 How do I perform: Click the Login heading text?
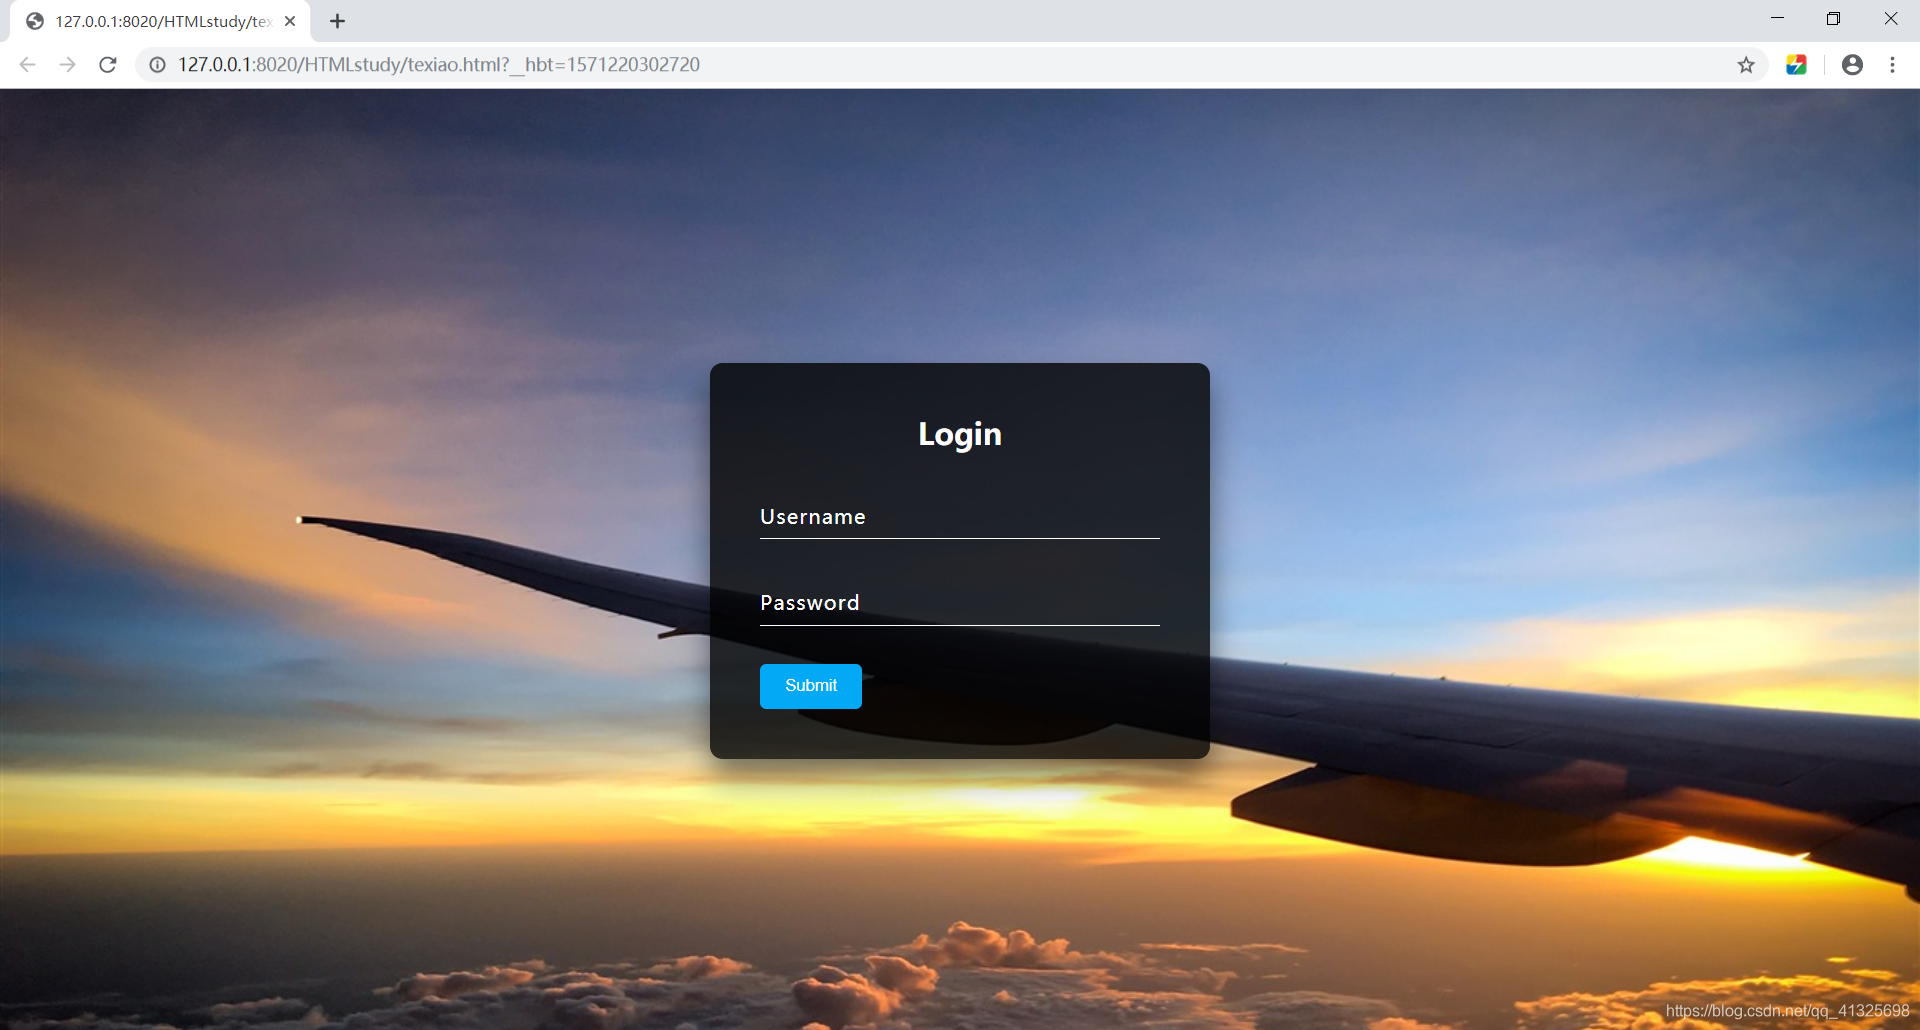click(x=960, y=434)
